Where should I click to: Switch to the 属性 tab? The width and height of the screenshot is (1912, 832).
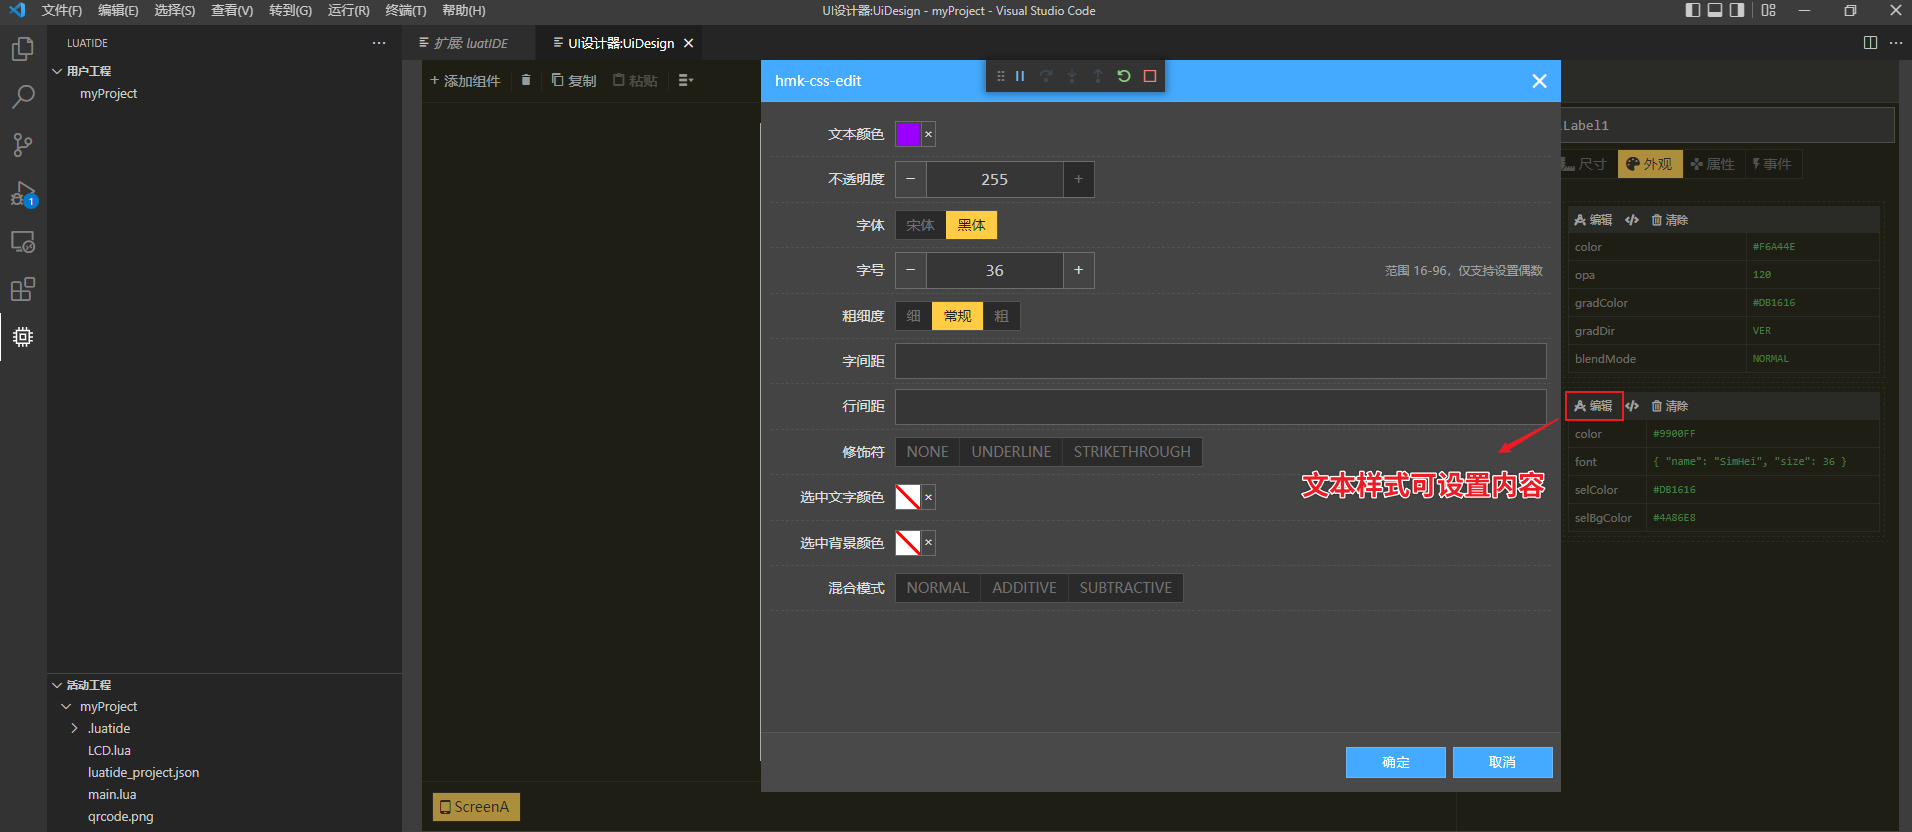(1713, 164)
